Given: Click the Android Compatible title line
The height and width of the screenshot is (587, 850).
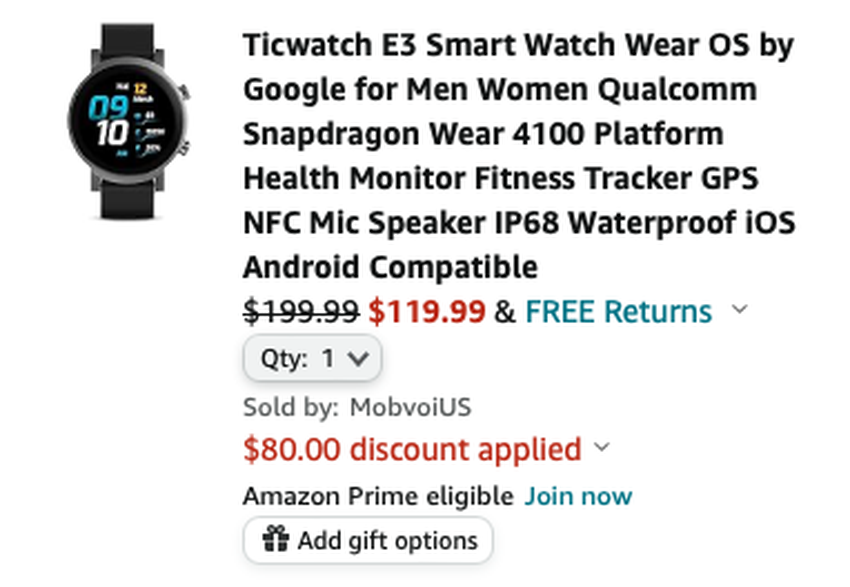Looking at the screenshot, I should point(390,267).
